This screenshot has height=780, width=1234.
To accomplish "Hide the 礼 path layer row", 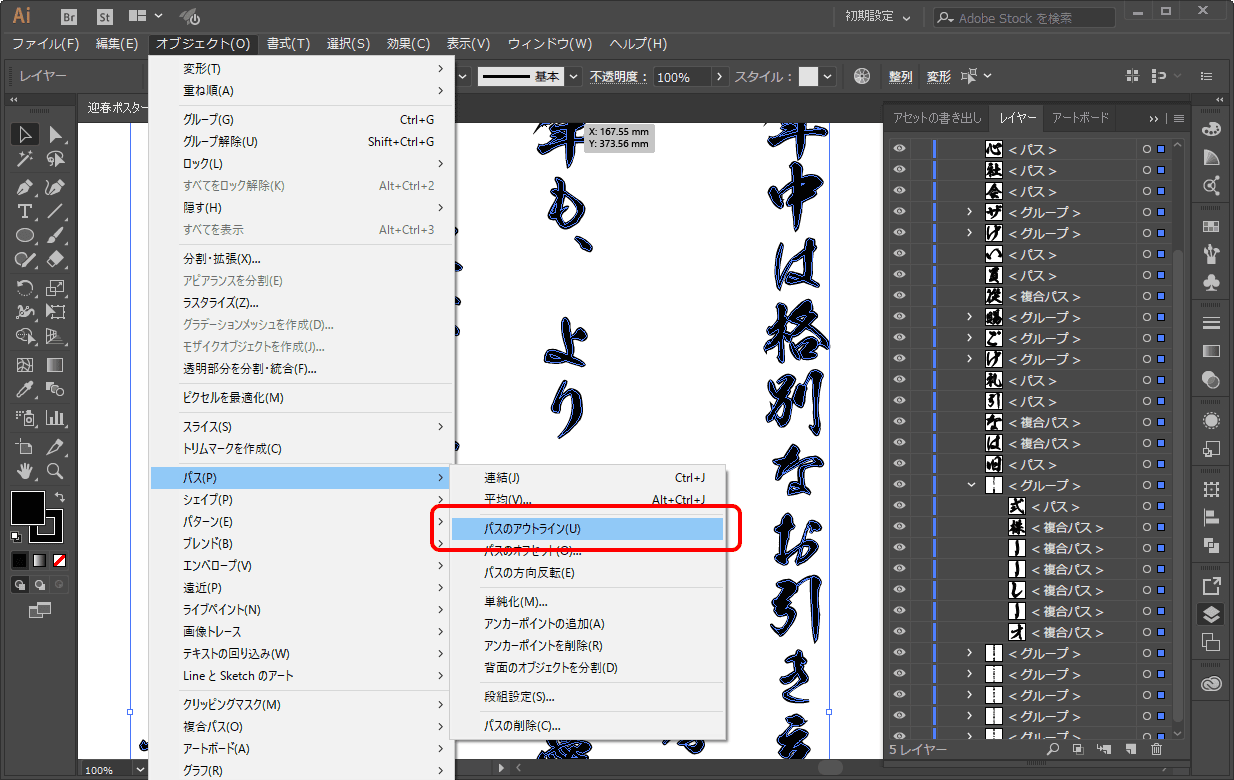I will 899,380.
